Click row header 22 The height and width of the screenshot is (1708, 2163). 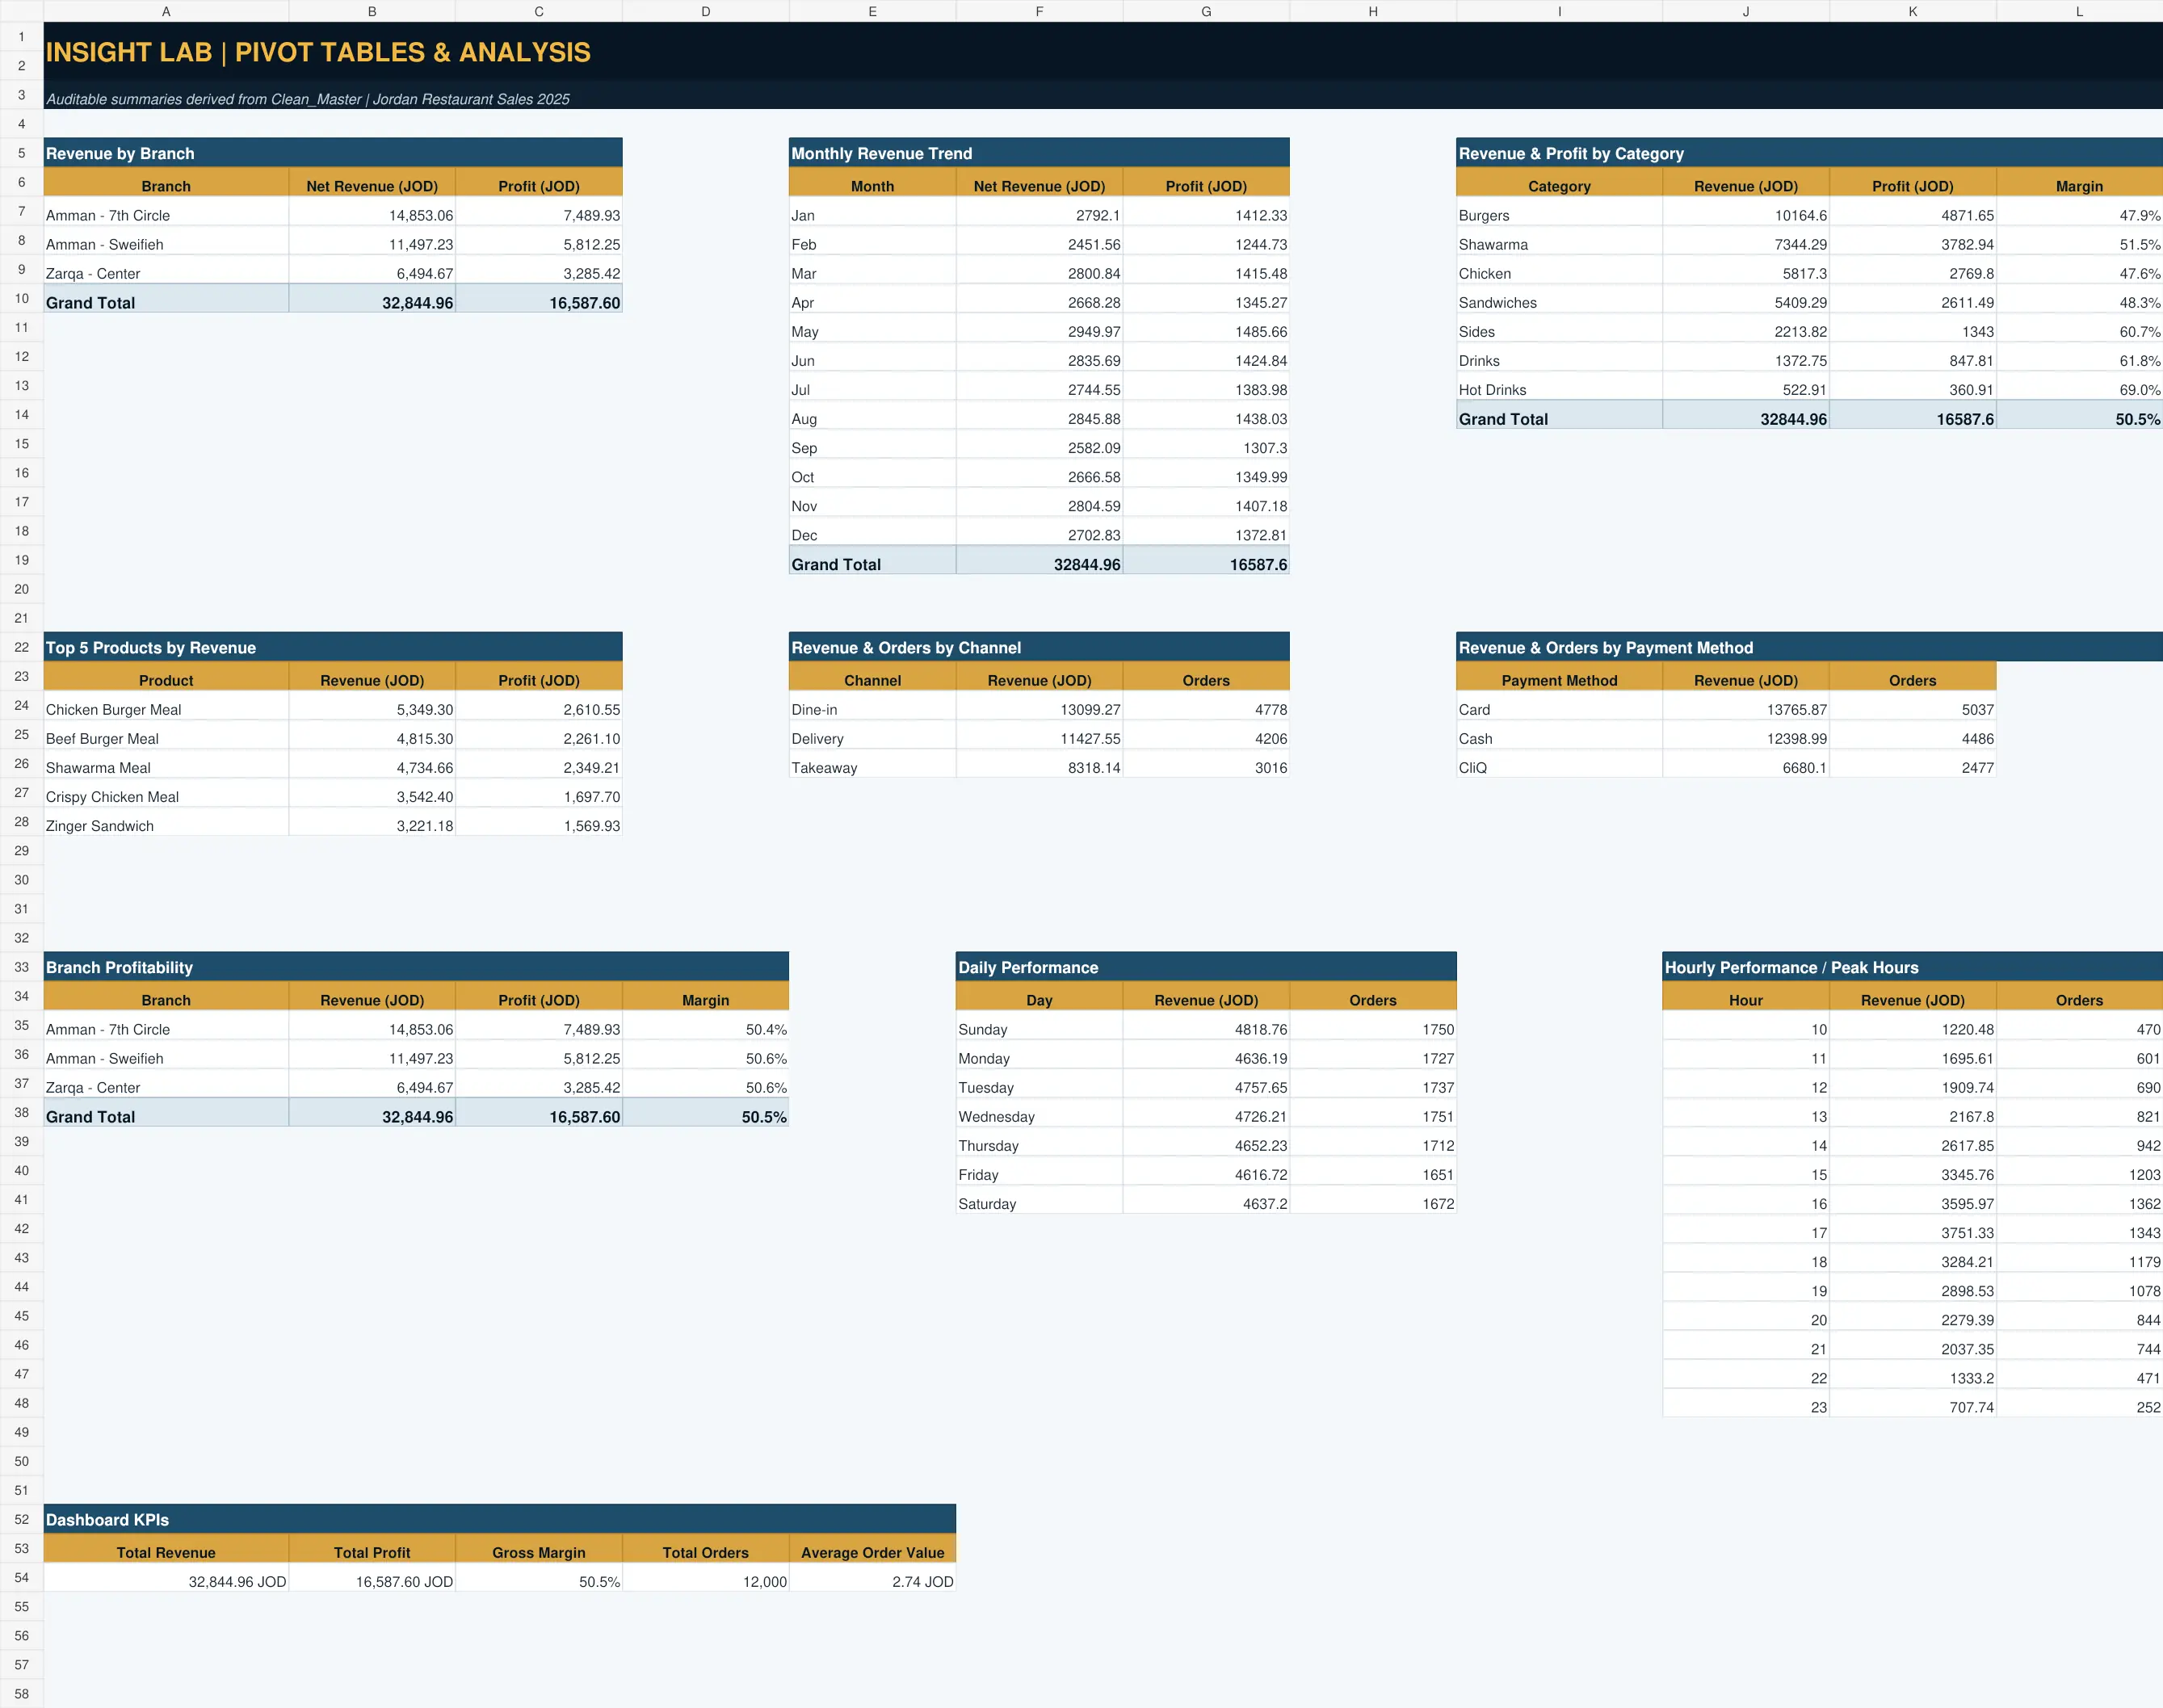[x=21, y=647]
